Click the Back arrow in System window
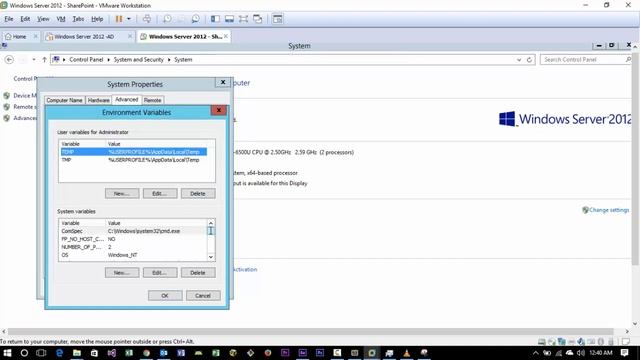 pyautogui.click(x=9, y=60)
